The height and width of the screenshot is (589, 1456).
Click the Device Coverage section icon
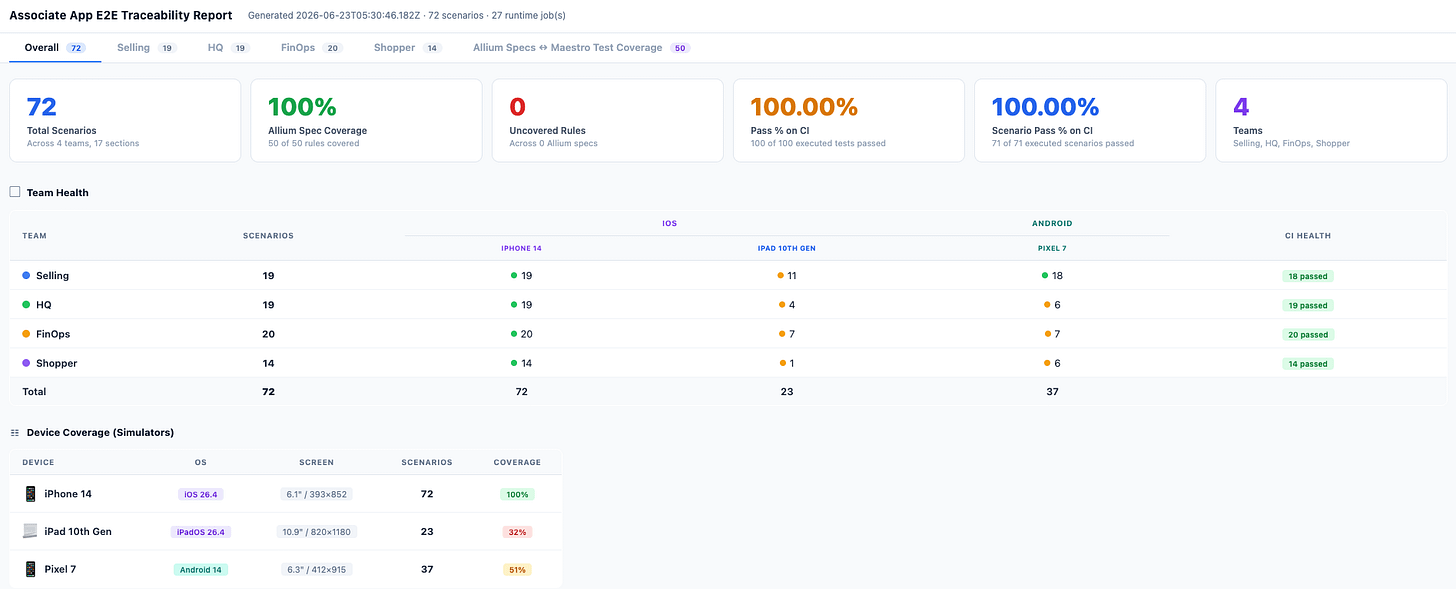[x=15, y=432]
